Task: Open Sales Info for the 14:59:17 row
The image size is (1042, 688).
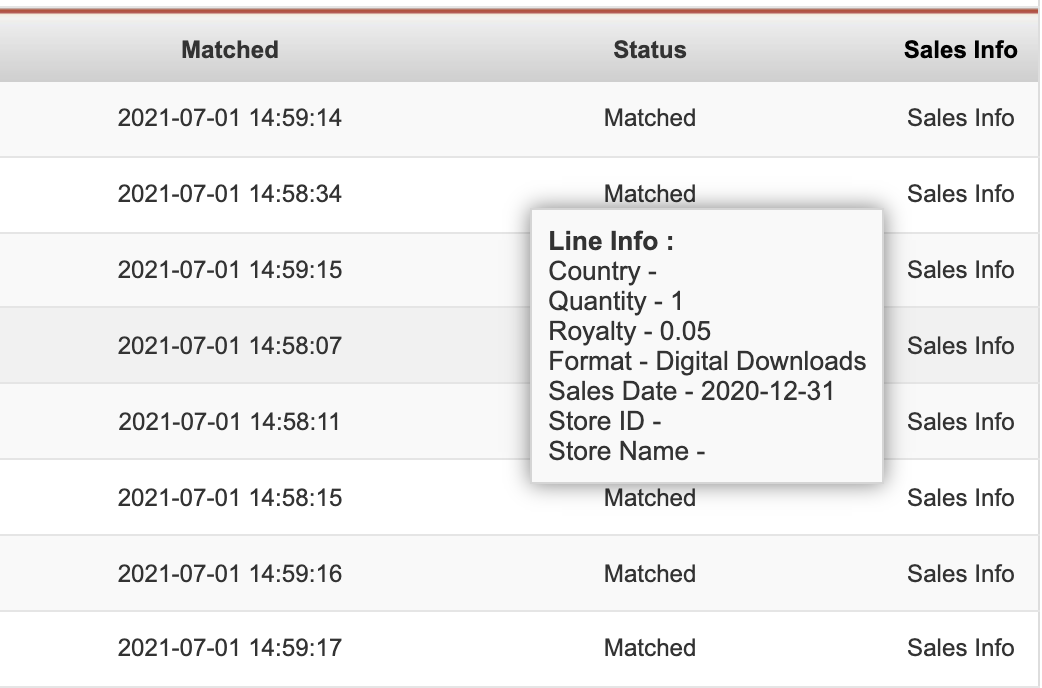Action: [960, 647]
